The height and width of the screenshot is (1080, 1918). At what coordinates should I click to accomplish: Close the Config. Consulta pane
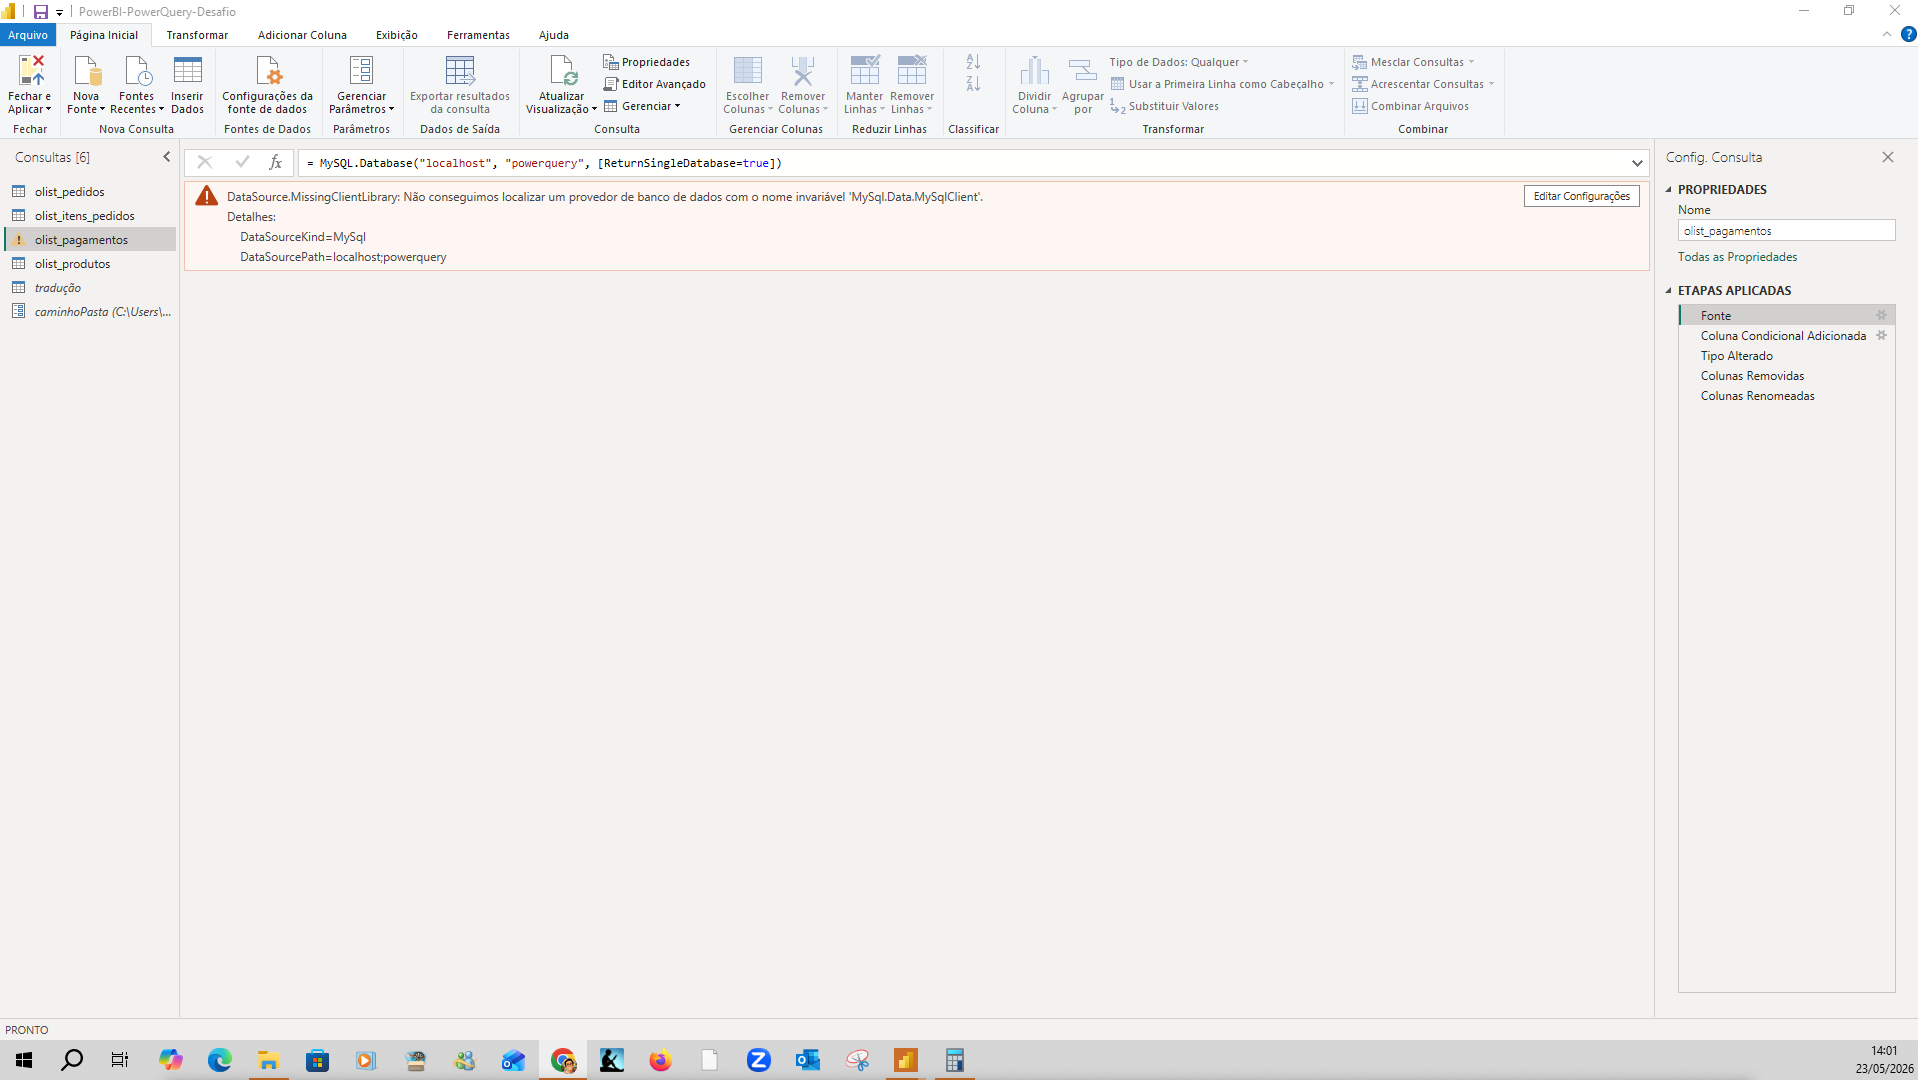(x=1887, y=157)
